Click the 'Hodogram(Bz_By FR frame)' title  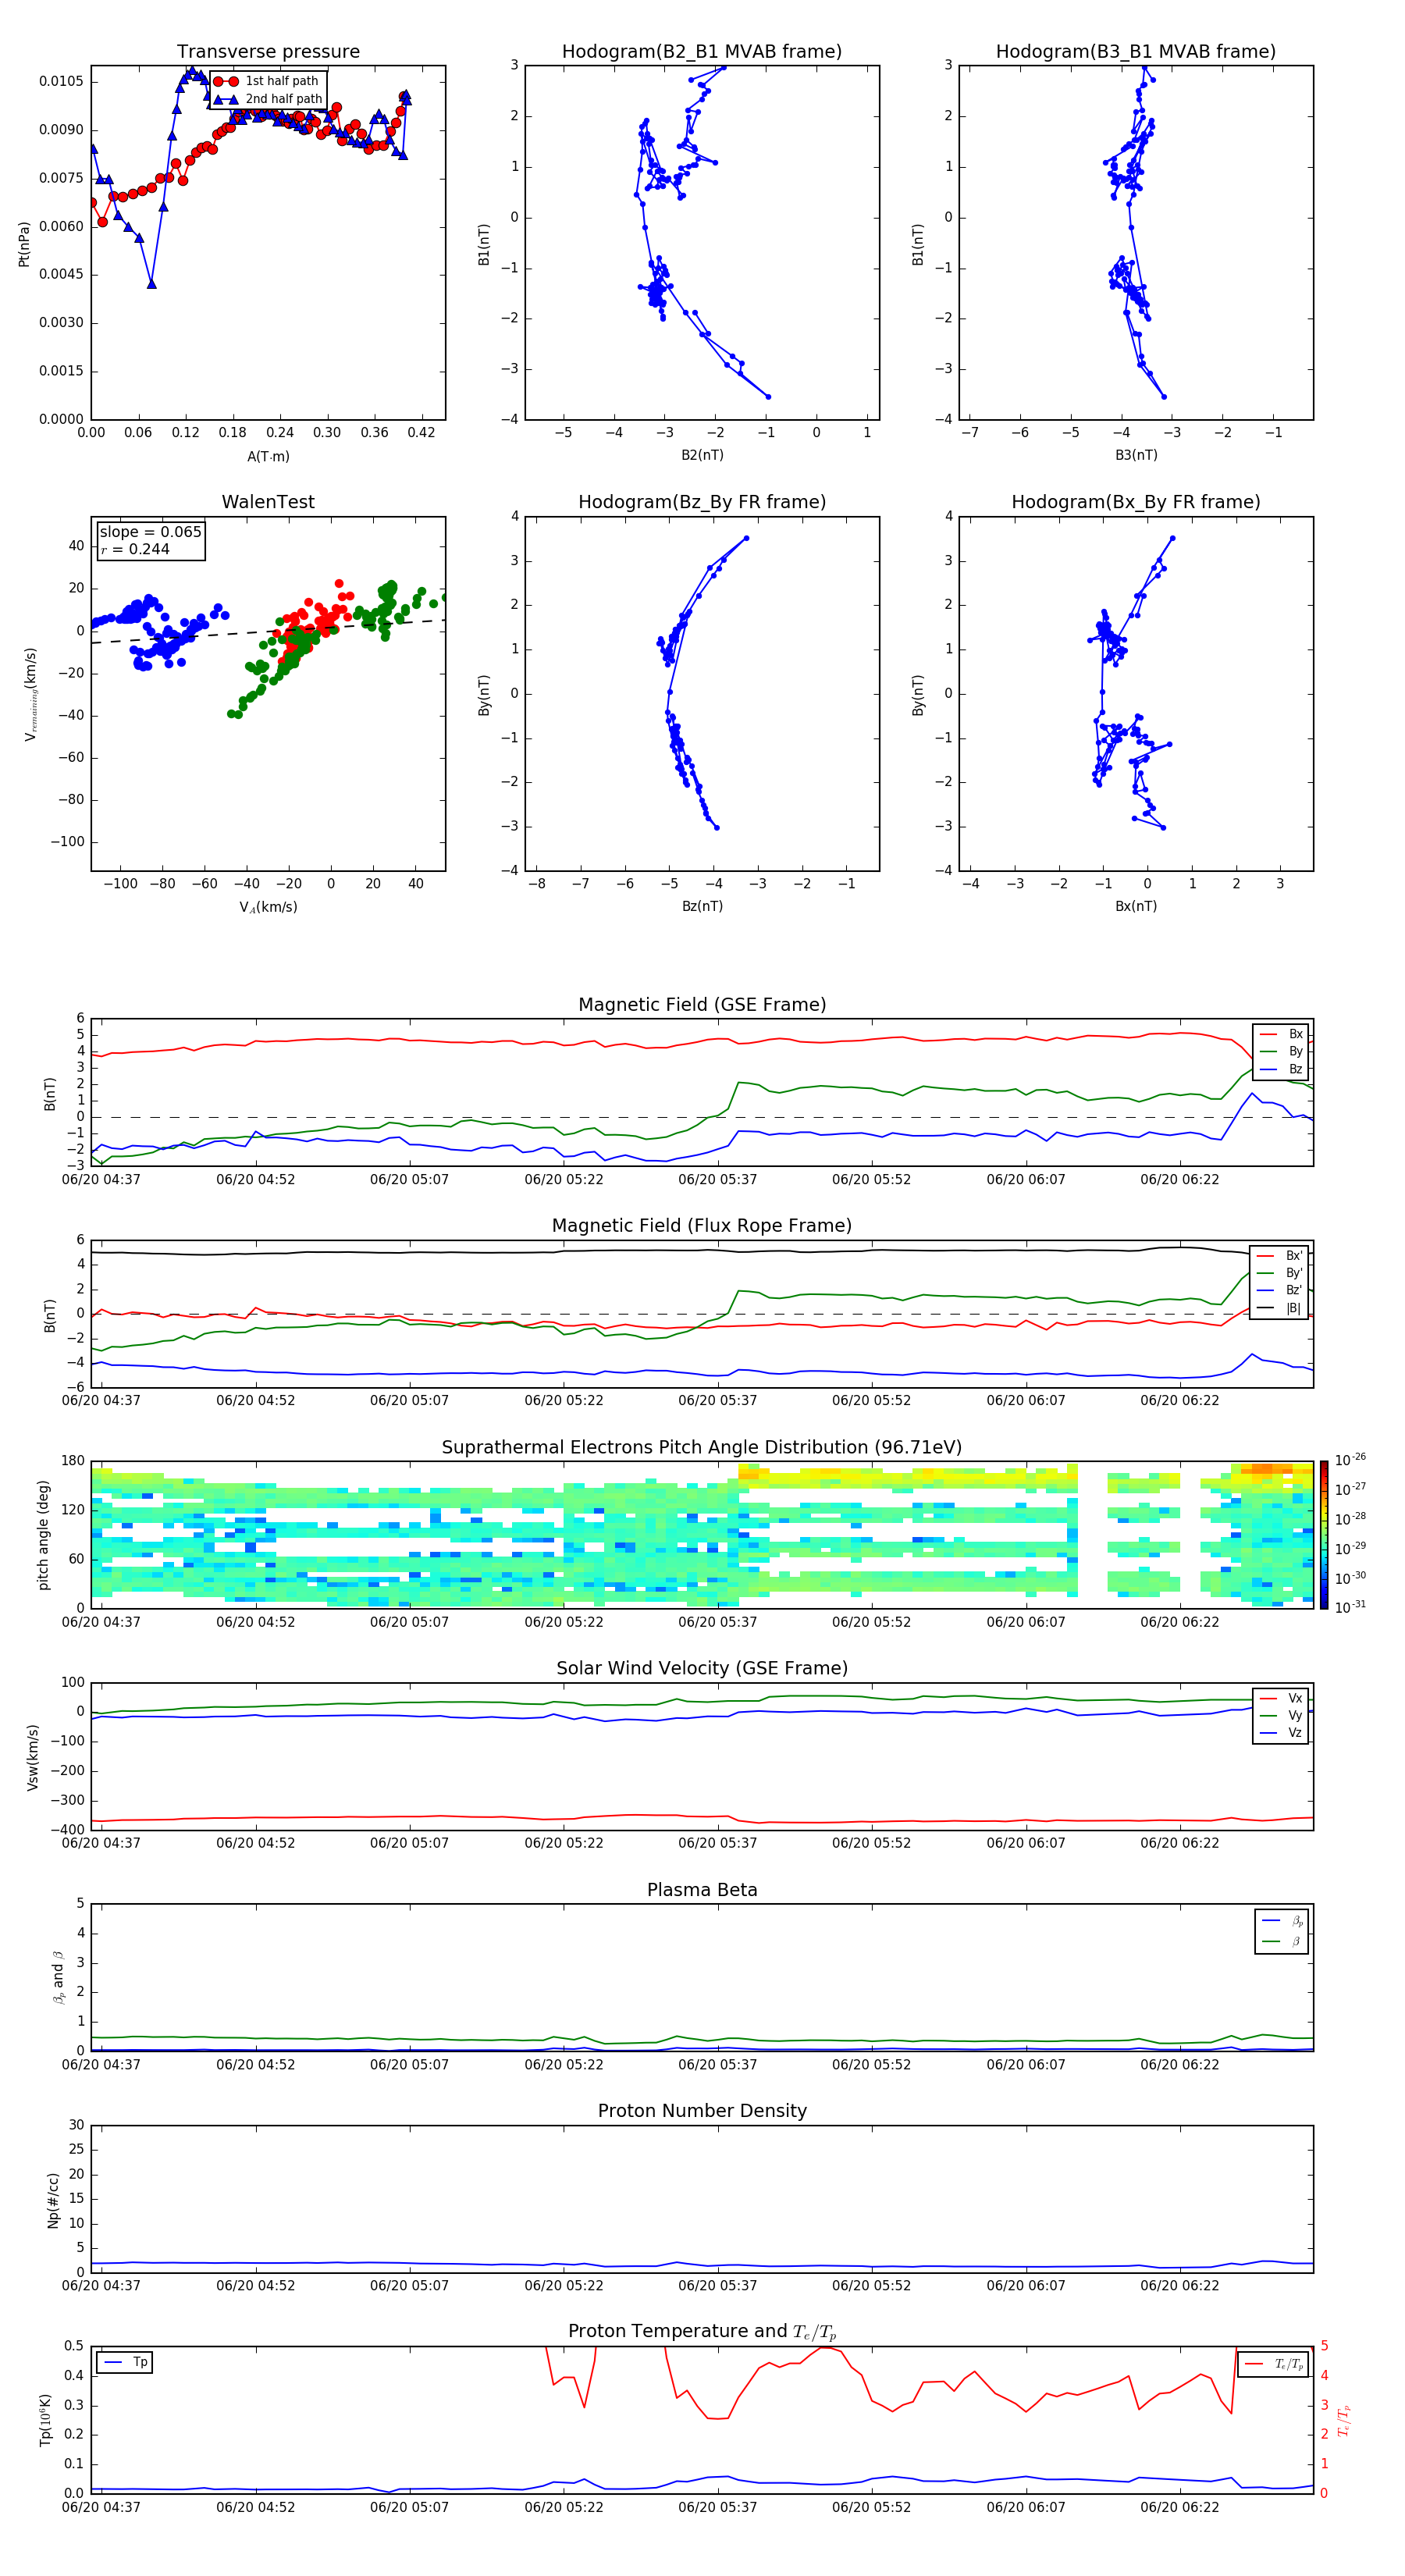tap(702, 502)
